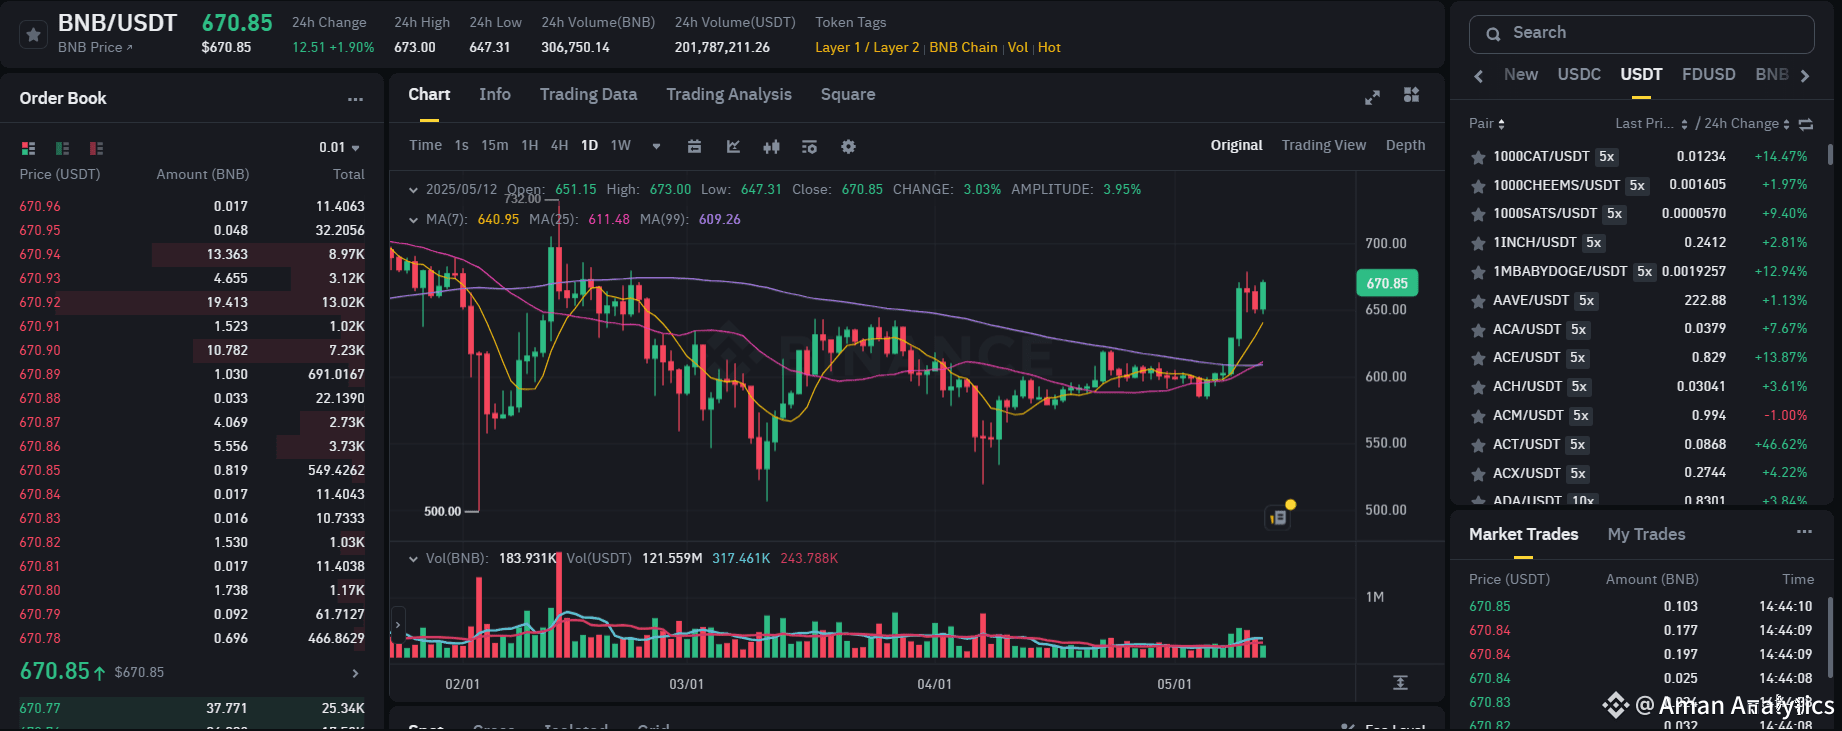Click the Layer 1 / Layer 2 token tag
The image size is (1842, 731).
pos(867,47)
